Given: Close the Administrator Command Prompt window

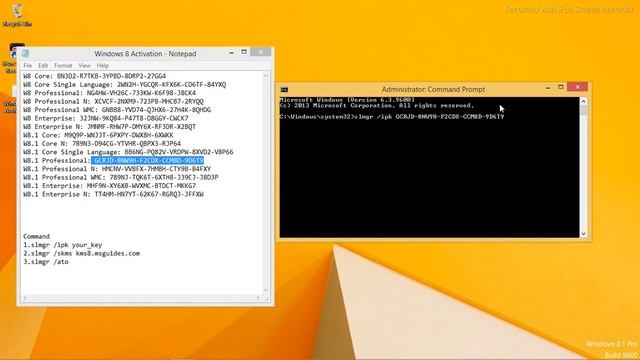Looking at the screenshot, I should (578, 87).
